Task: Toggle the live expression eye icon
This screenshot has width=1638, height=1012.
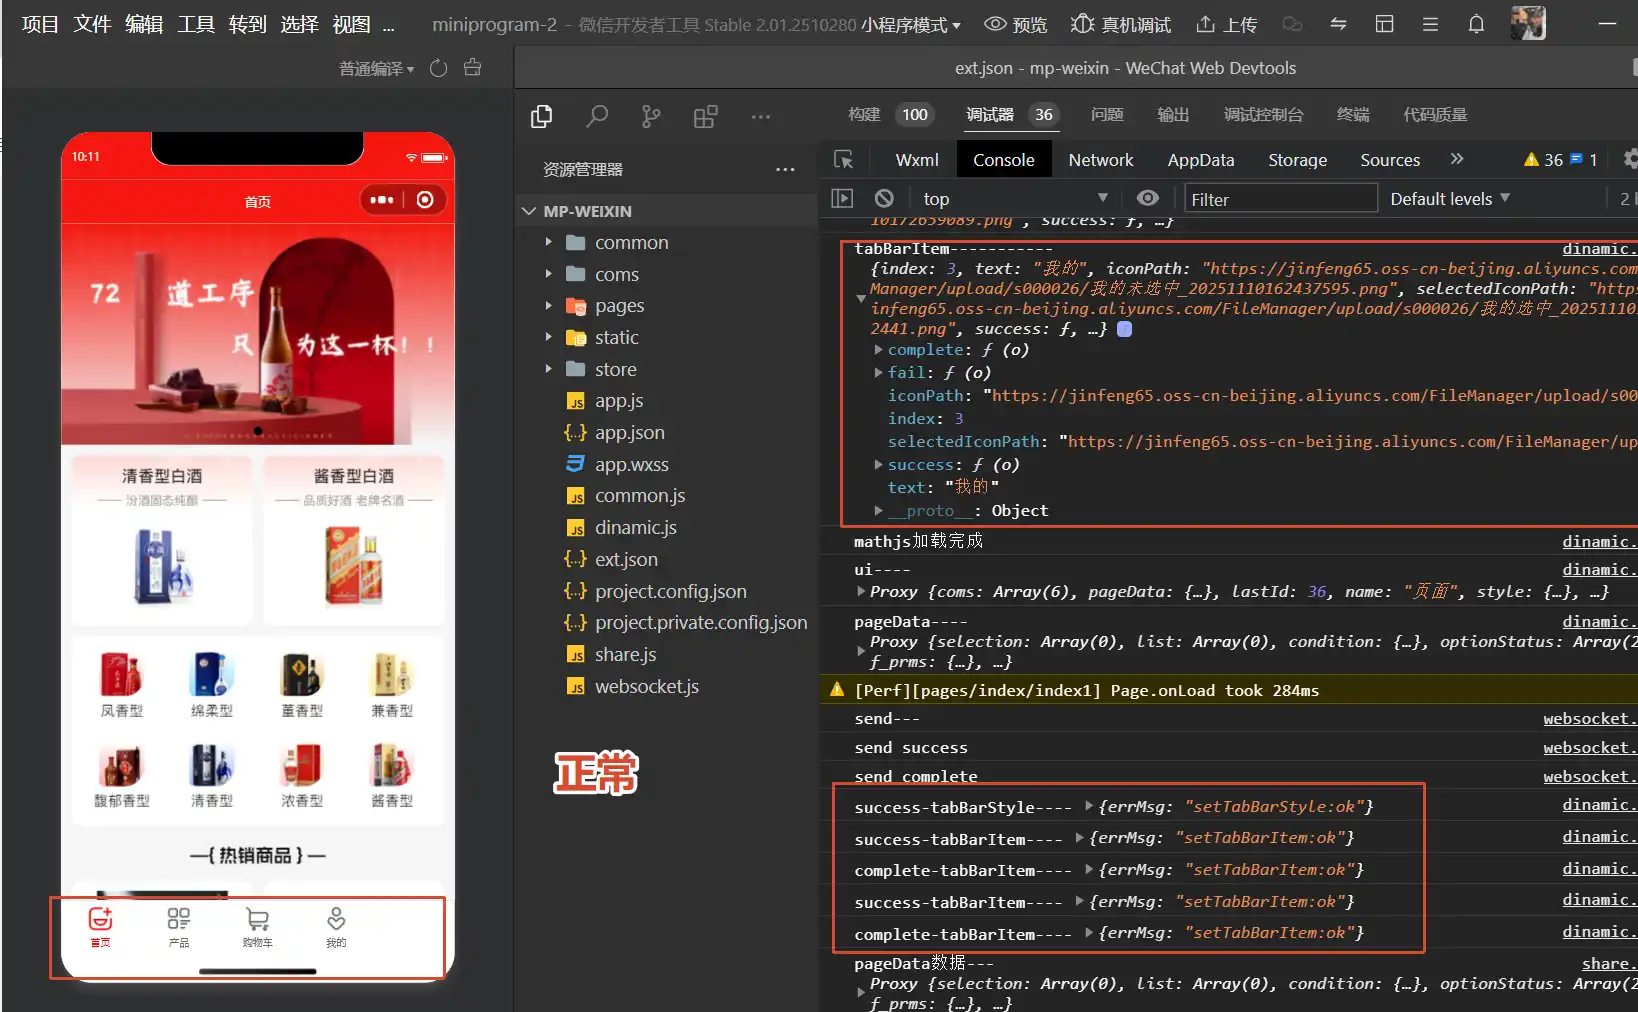Action: pyautogui.click(x=1147, y=199)
